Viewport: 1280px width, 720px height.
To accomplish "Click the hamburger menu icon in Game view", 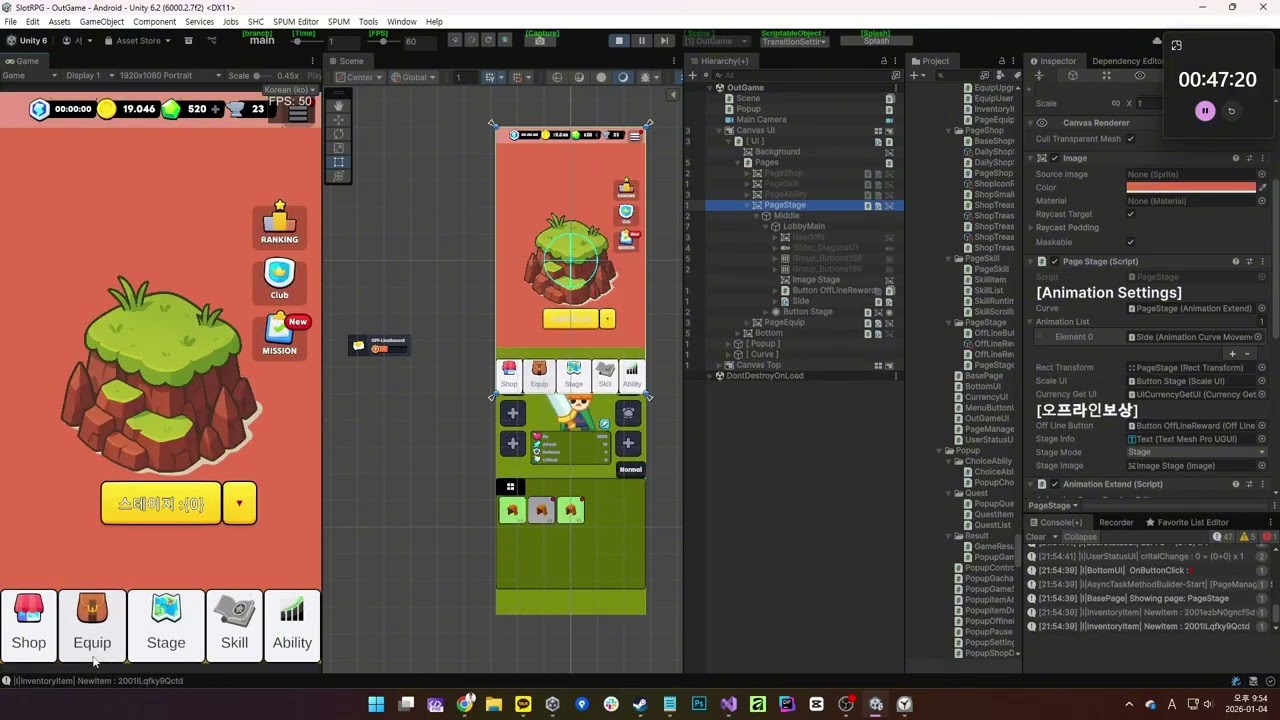I will tap(298, 113).
